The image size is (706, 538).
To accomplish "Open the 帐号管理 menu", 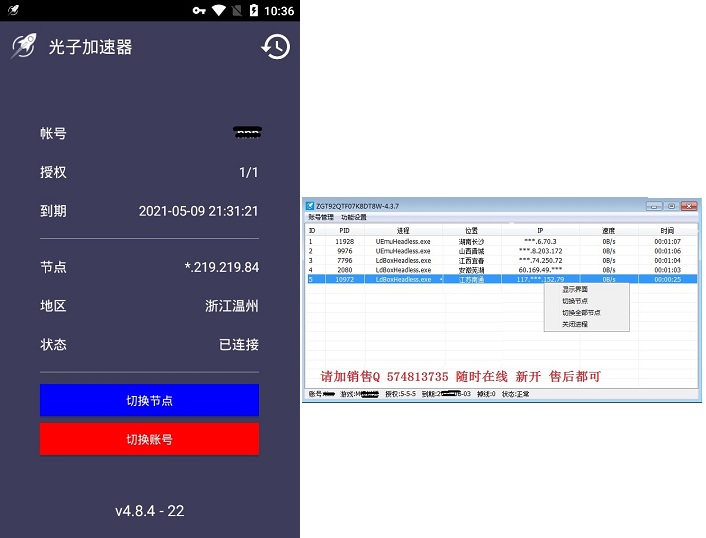I will [x=321, y=217].
